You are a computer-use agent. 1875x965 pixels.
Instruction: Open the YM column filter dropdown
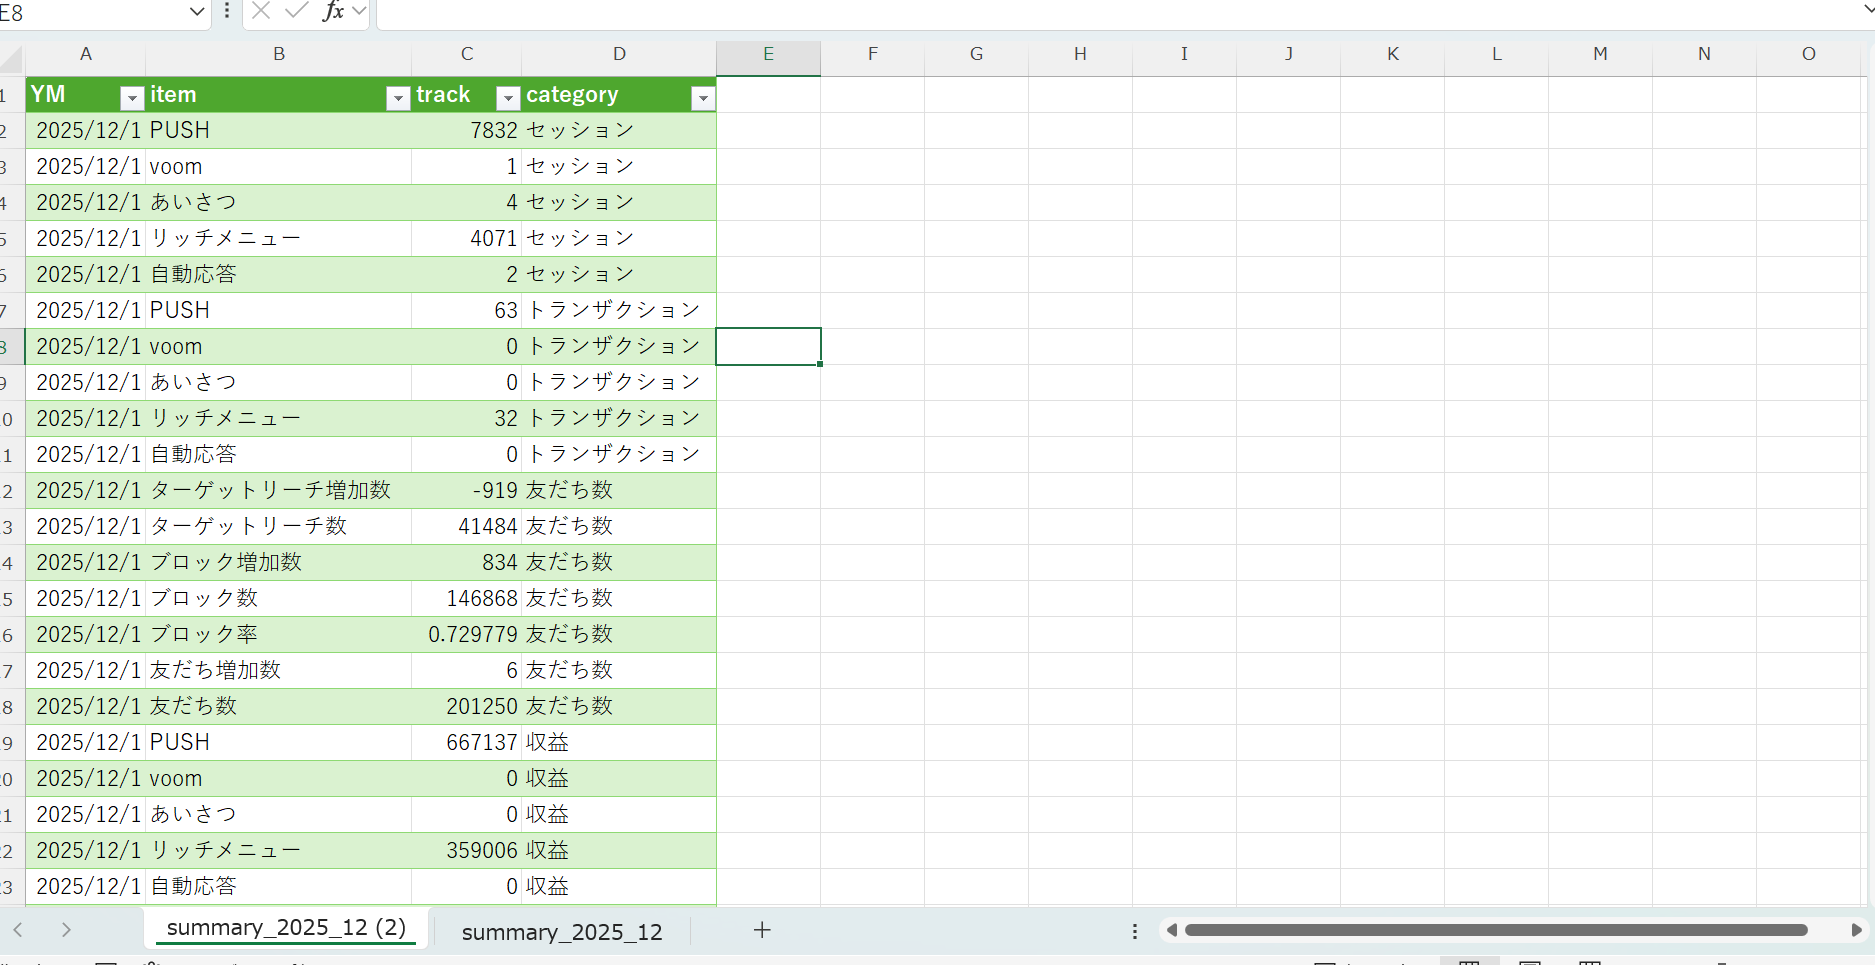pos(131,98)
